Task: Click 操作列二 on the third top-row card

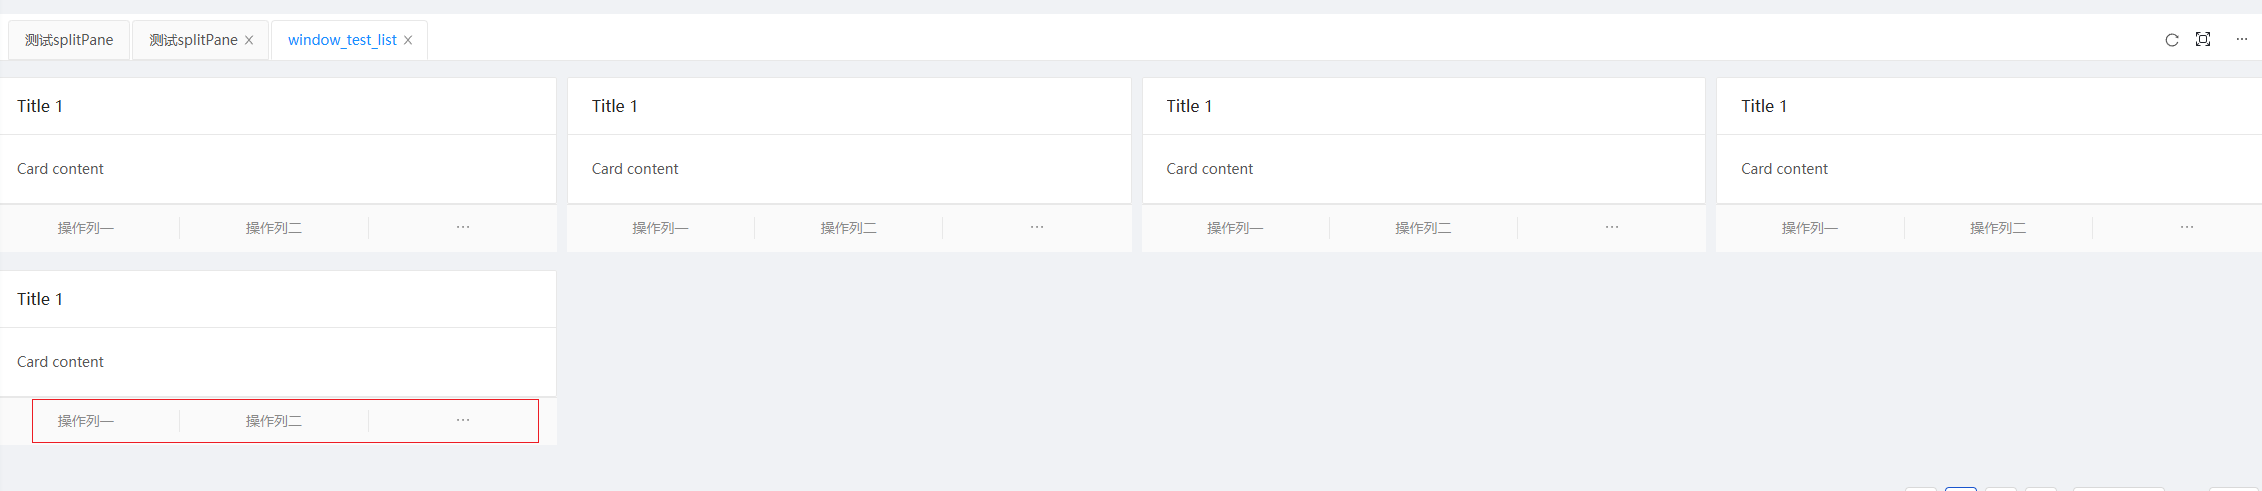Action: [1423, 228]
